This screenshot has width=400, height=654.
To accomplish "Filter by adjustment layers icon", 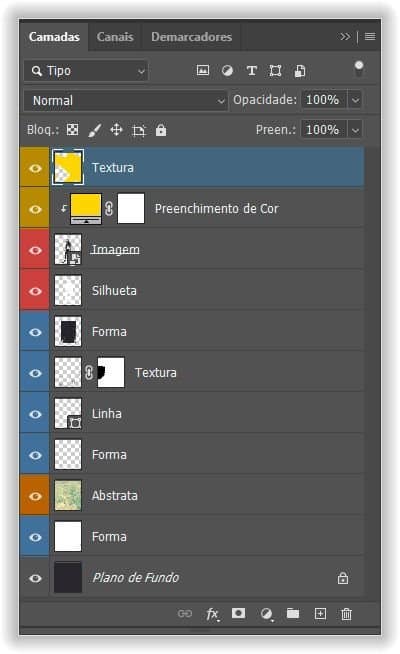I will click(227, 70).
